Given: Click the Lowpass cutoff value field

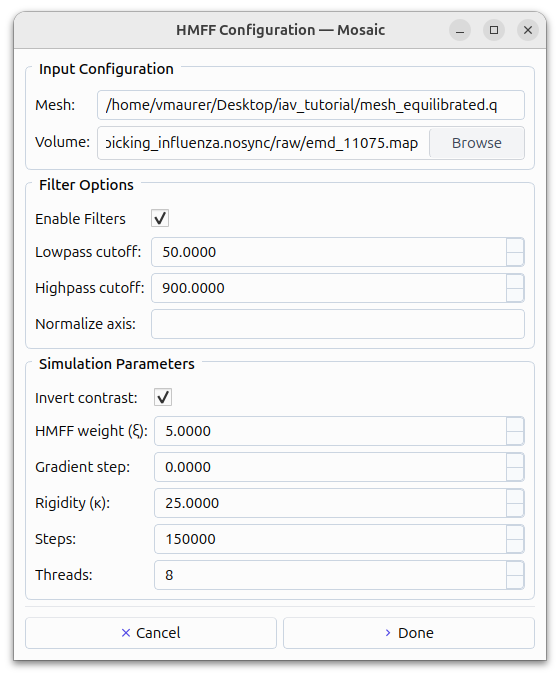Looking at the screenshot, I should [x=329, y=252].
